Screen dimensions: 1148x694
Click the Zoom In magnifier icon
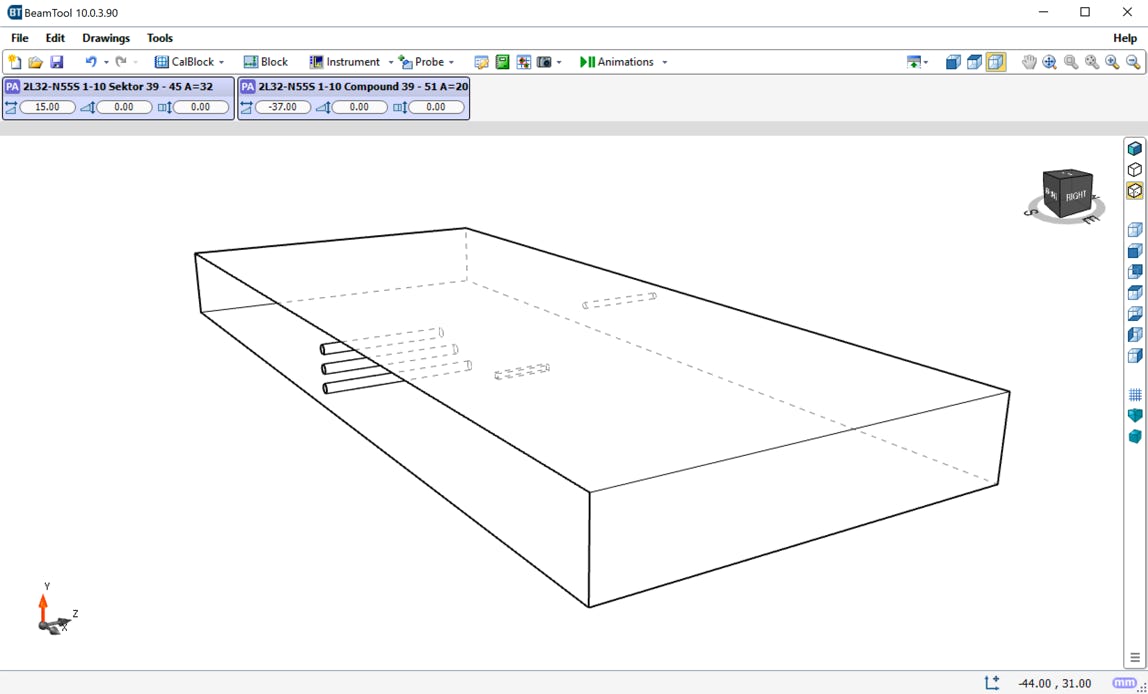[1112, 62]
